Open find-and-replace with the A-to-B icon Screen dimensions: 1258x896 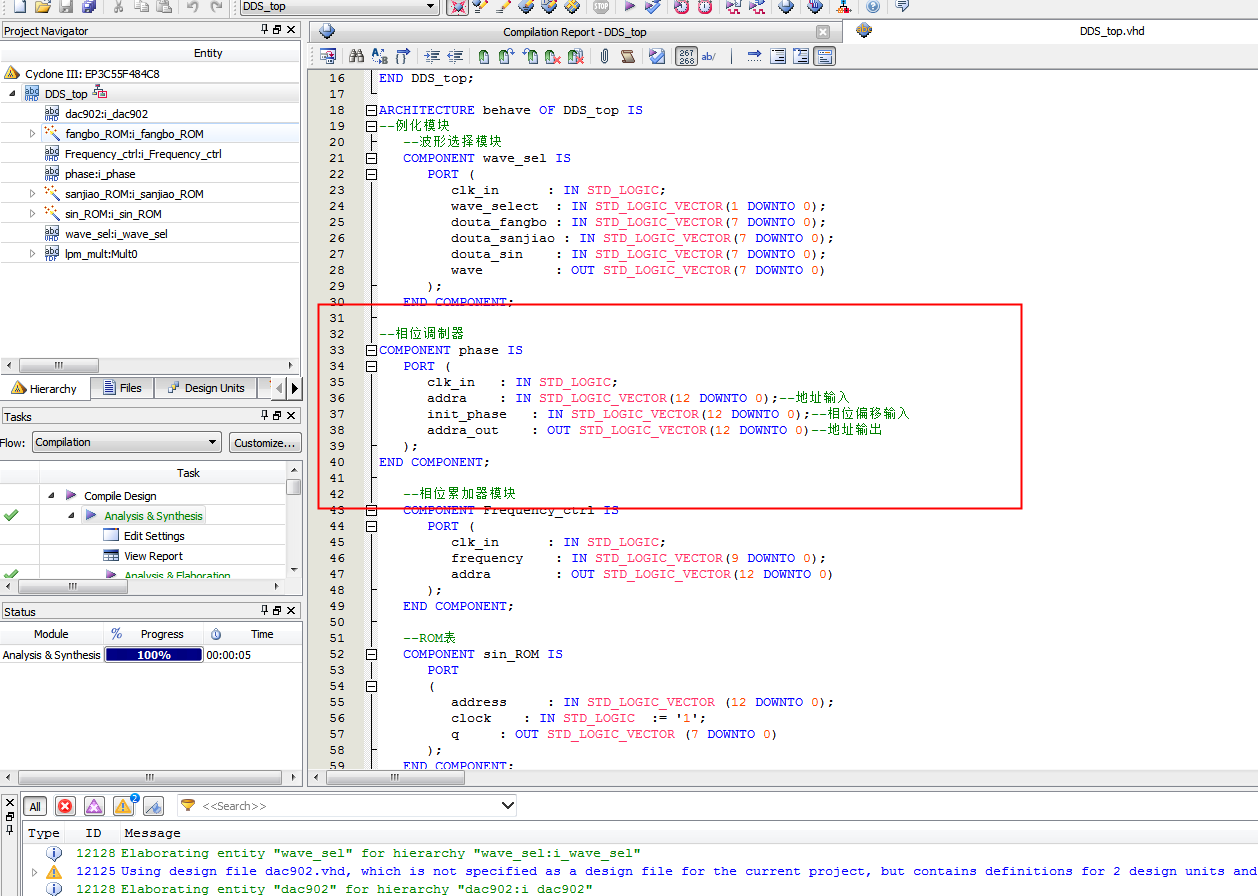(380, 56)
